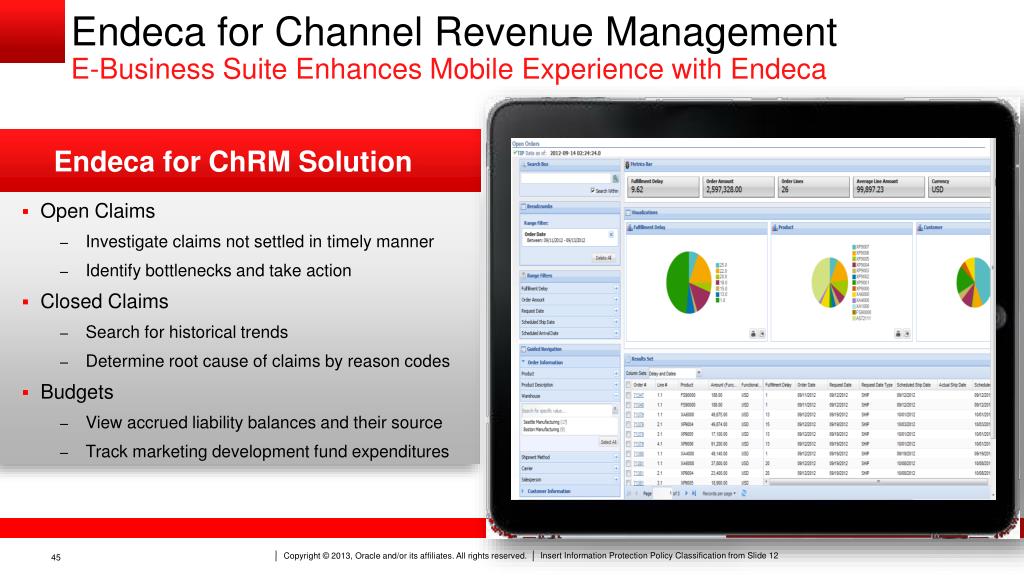Tick the checkbox on the sixth results row
1024x576 pixels.
click(629, 444)
